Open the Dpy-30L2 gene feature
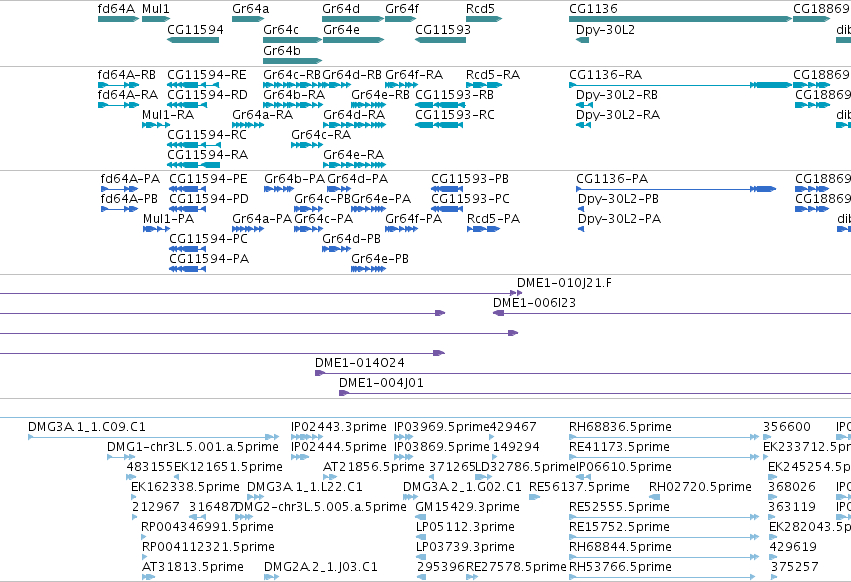 coord(582,40)
